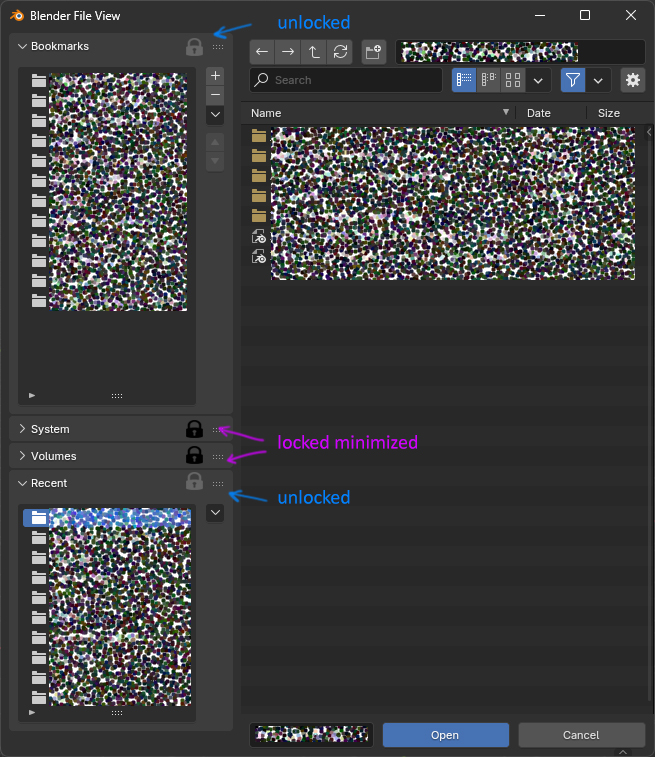Select the first blend backup file icon
Screen dimensions: 655x757
click(259, 236)
